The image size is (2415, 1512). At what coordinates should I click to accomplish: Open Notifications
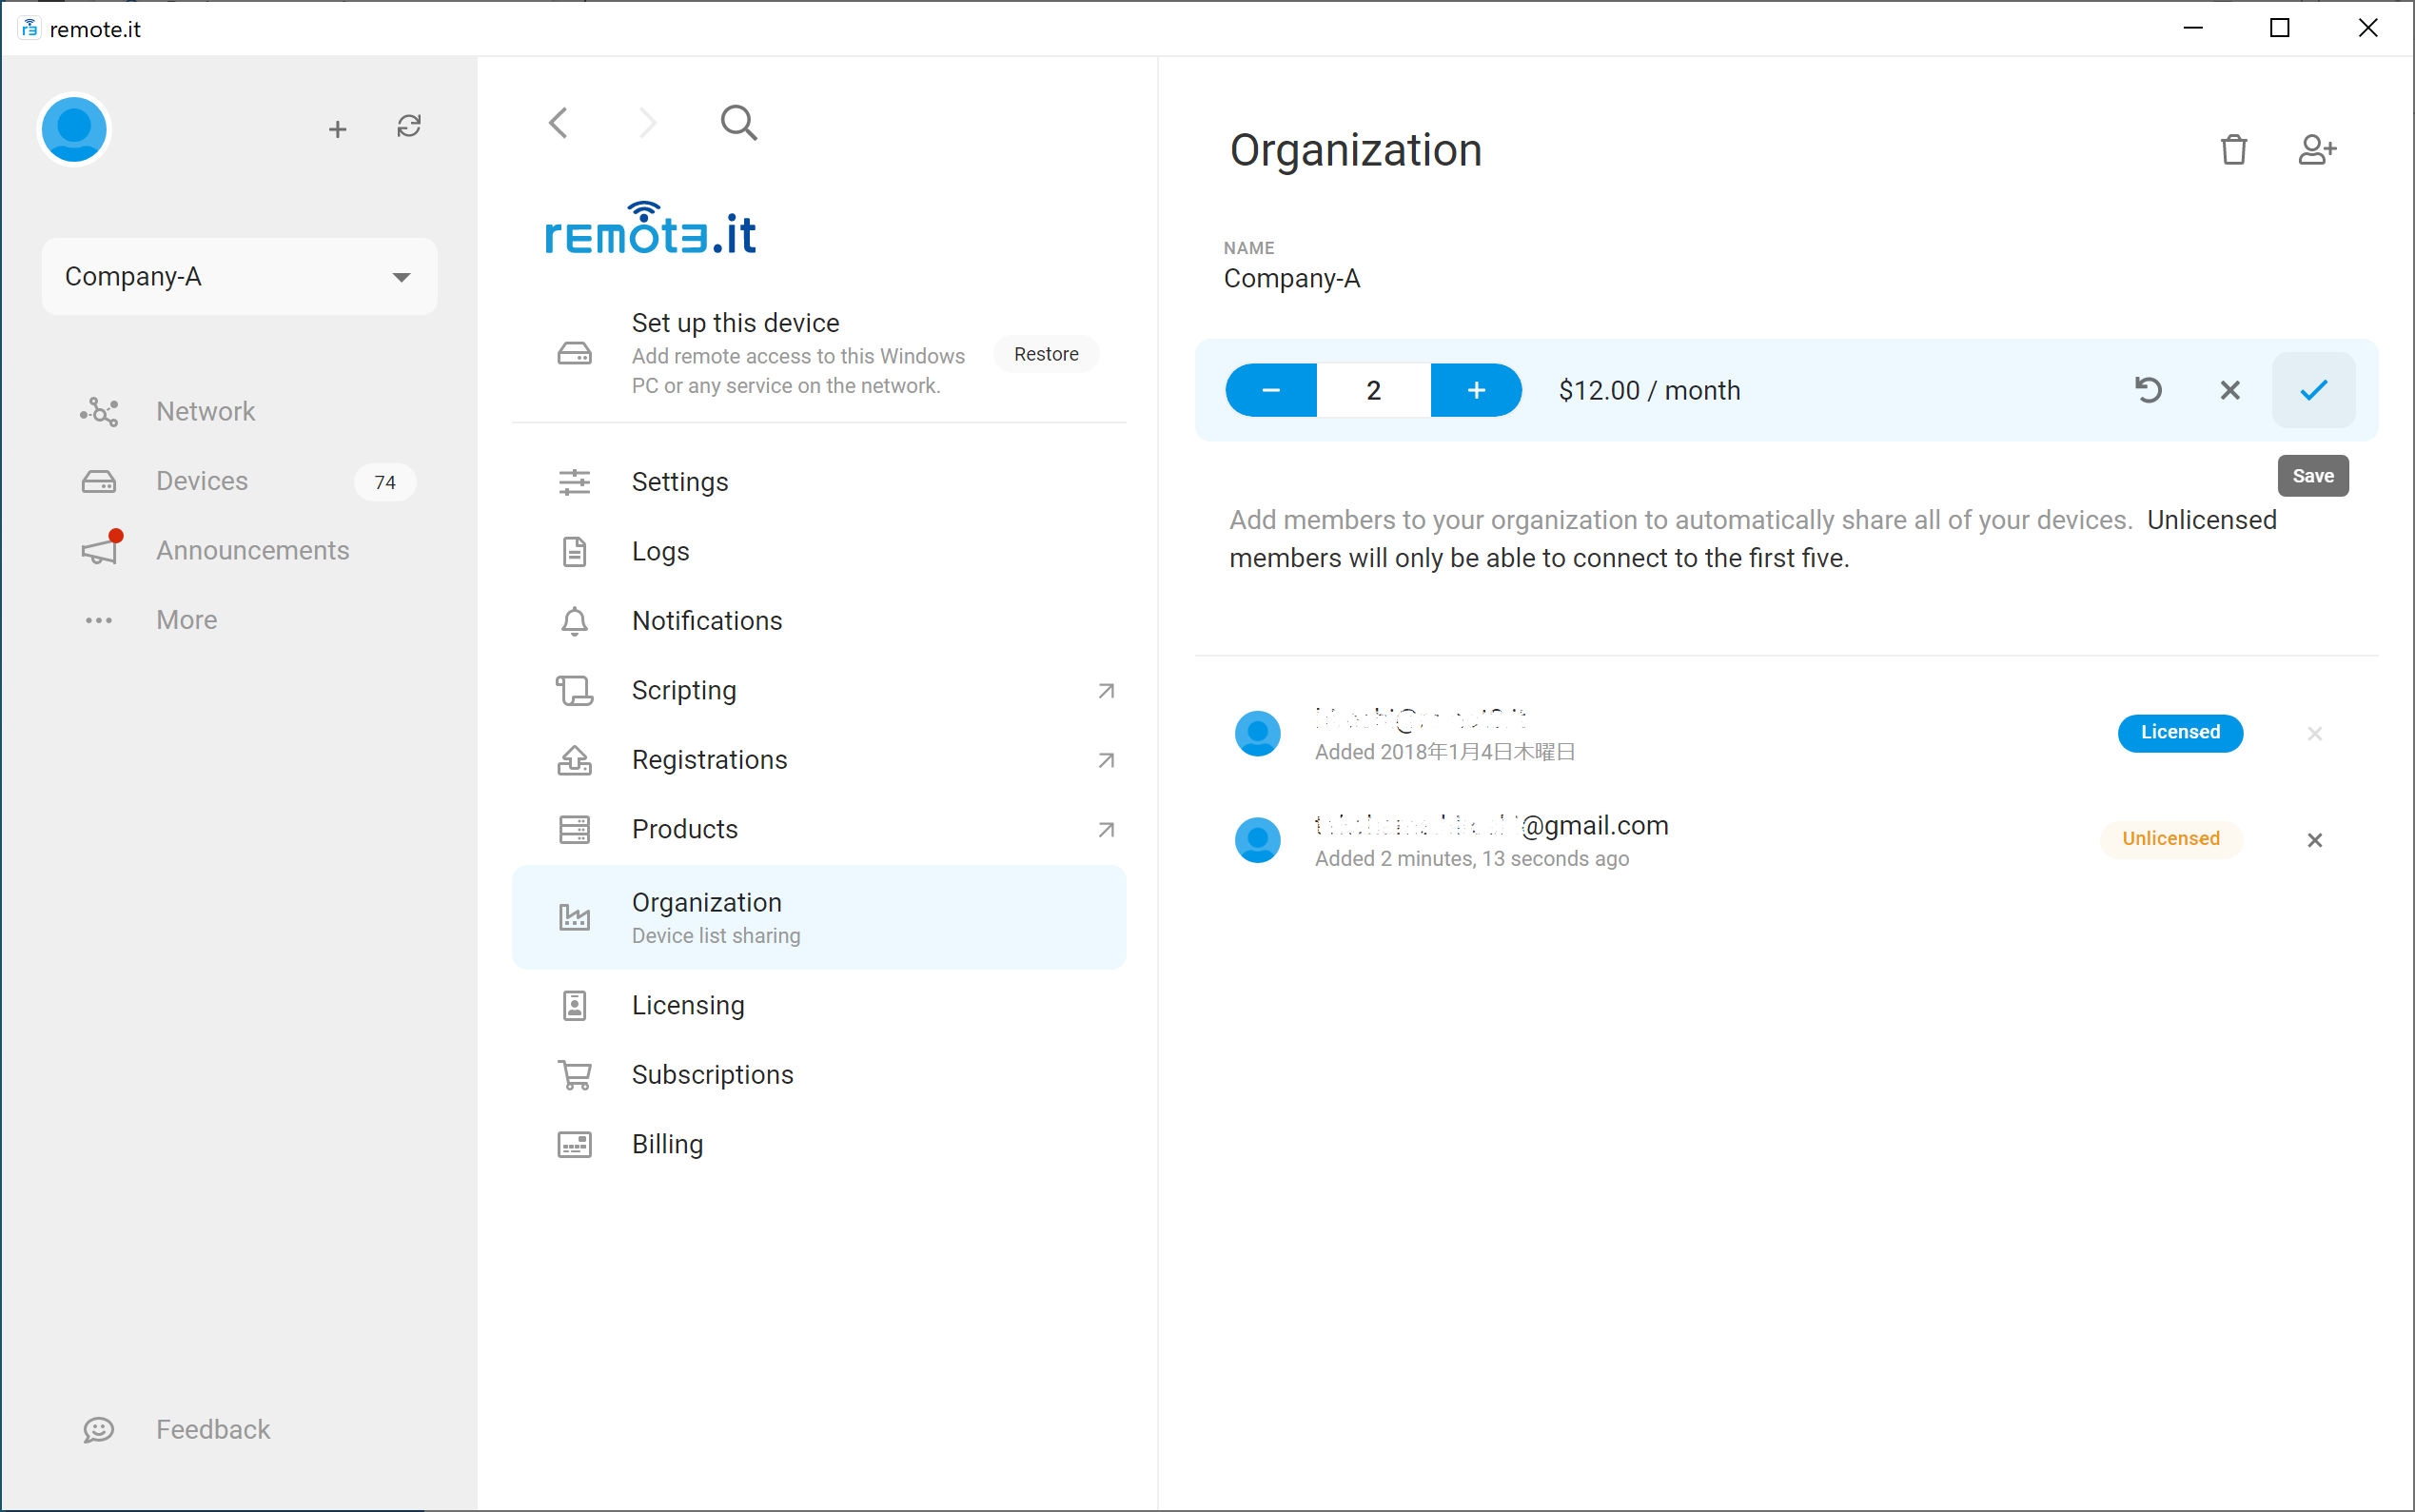pyautogui.click(x=819, y=621)
